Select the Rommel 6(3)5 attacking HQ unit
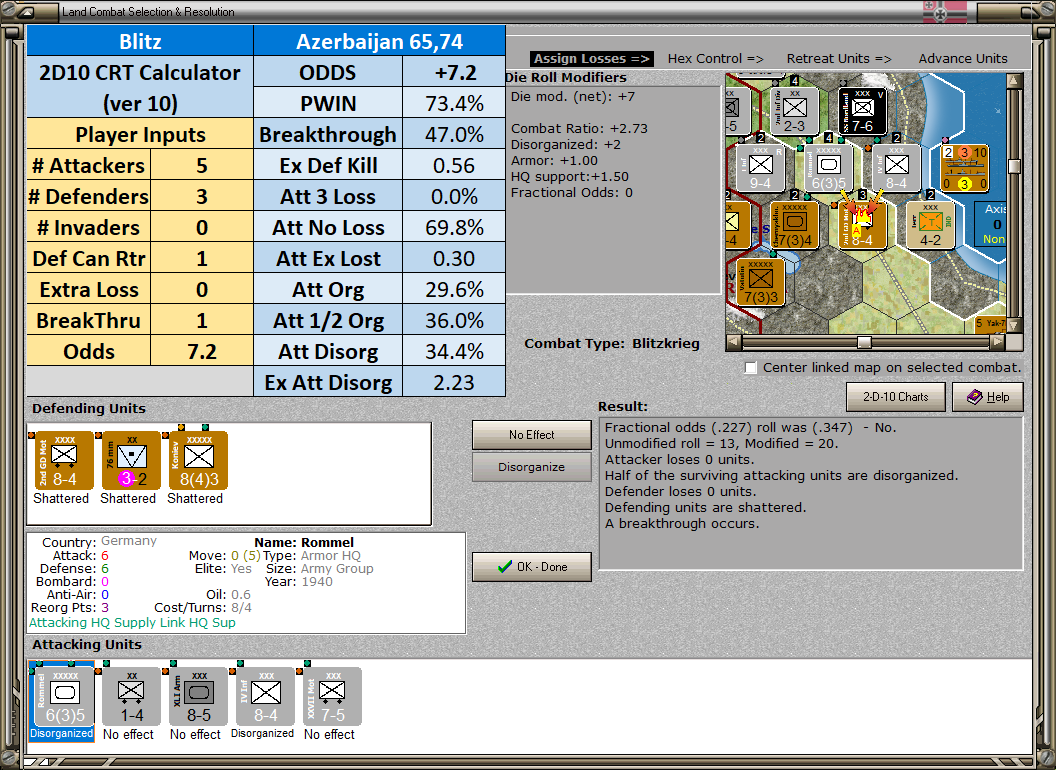Viewport: 1056px width, 770px height. click(x=65, y=697)
